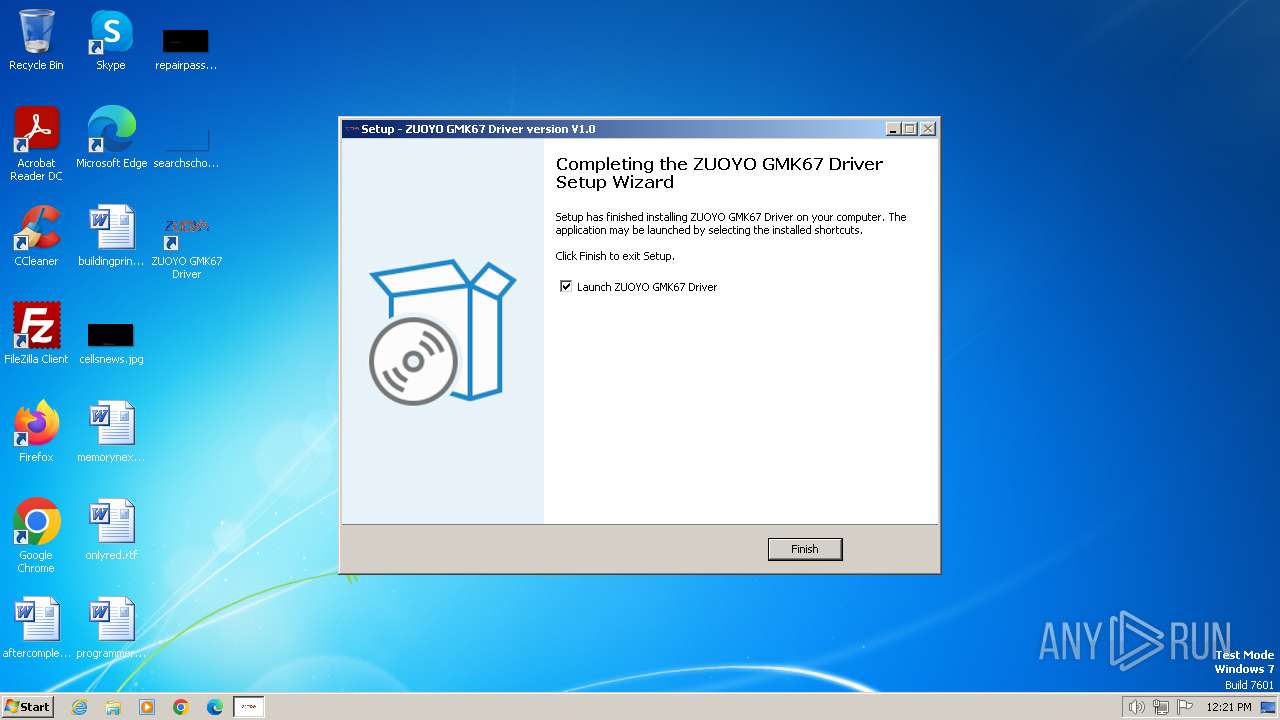Open ZUOYO GMK67 Driver desktop shortcut
Screen dimensions: 1280x720
pos(186,247)
